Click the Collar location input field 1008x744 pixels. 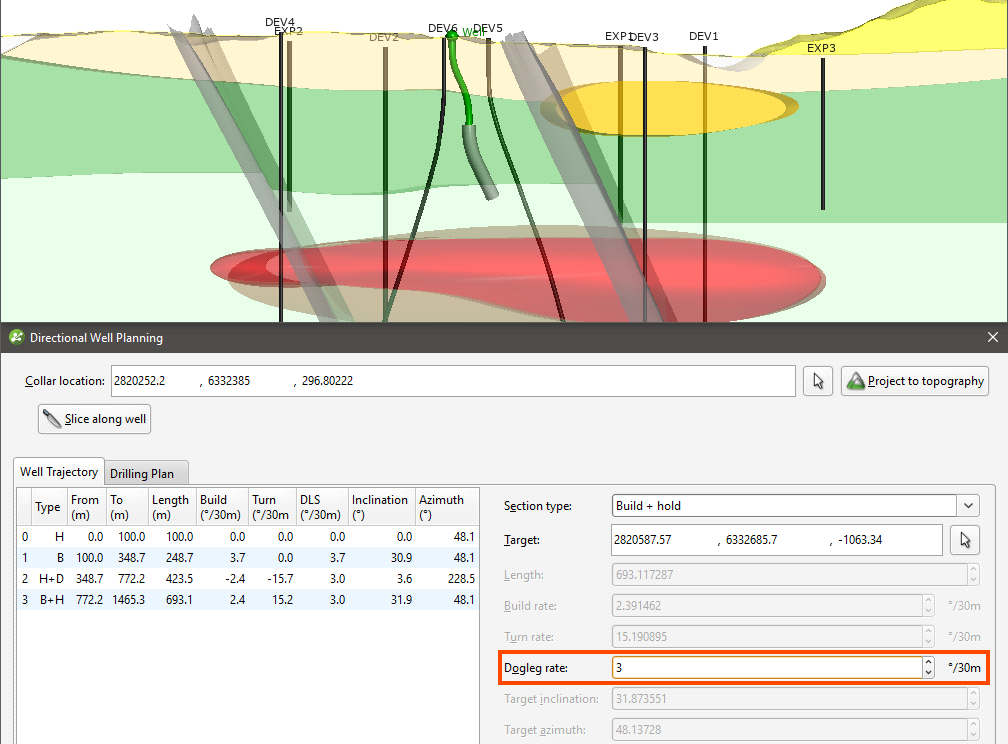coord(450,381)
